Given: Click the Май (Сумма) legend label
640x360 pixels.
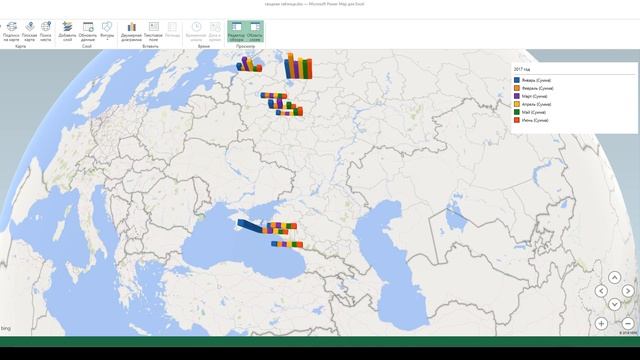Looking at the screenshot, I should (534, 112).
